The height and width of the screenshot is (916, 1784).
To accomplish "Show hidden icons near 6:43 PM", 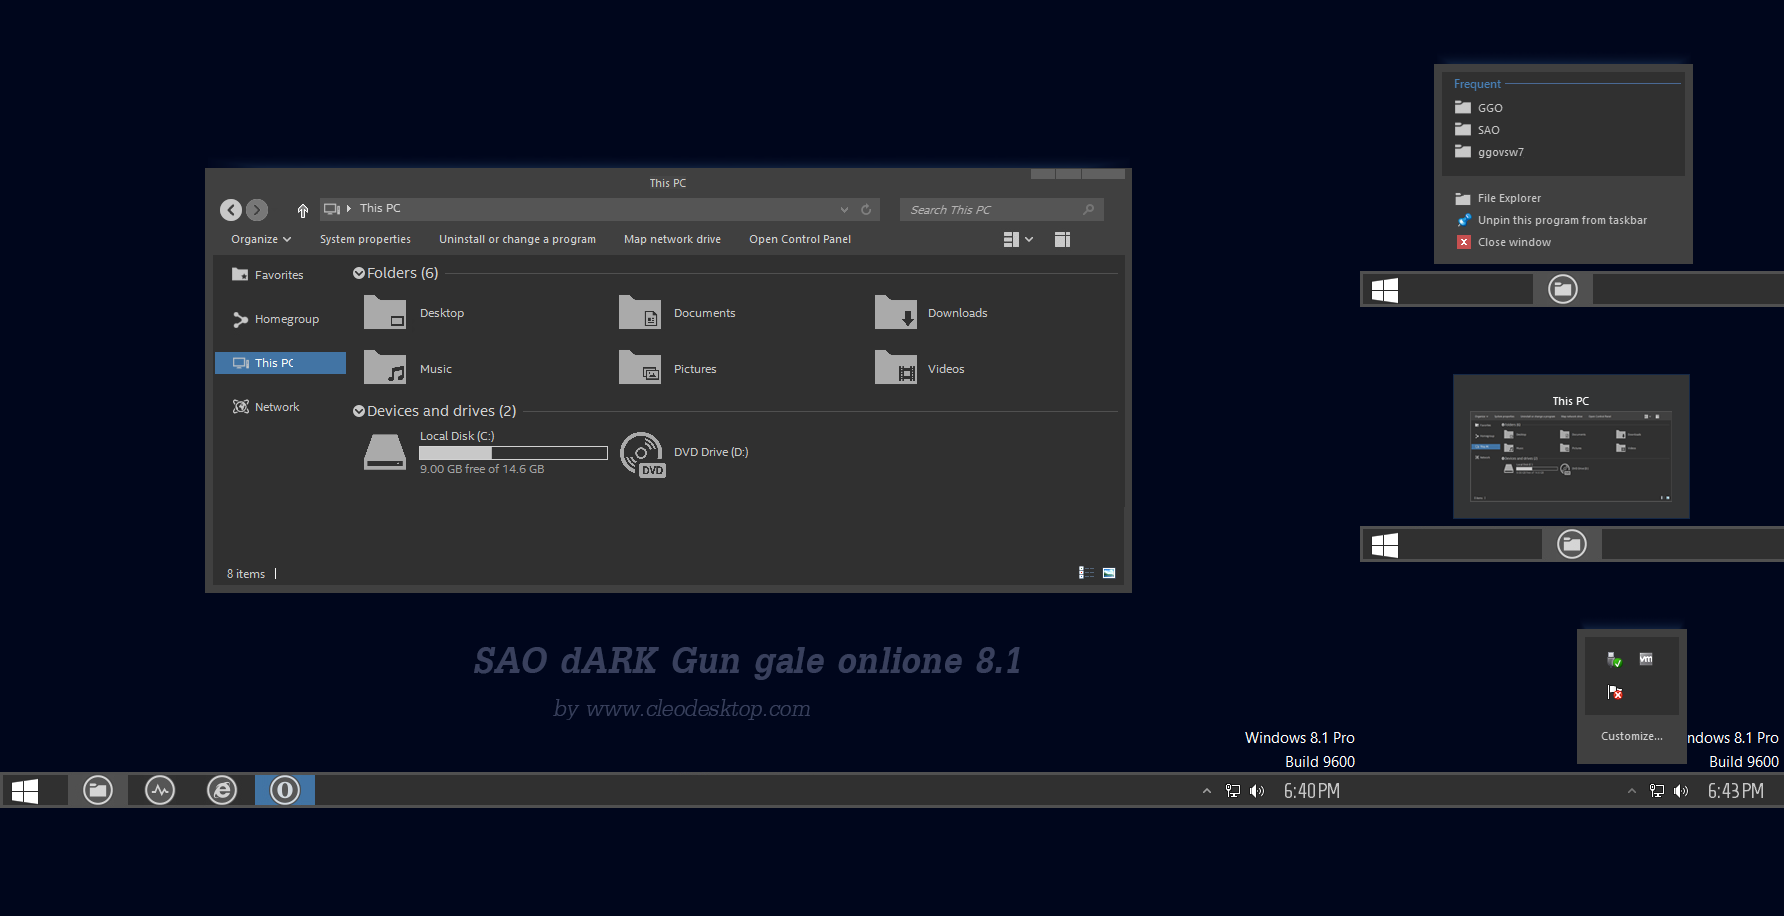I will (x=1632, y=791).
